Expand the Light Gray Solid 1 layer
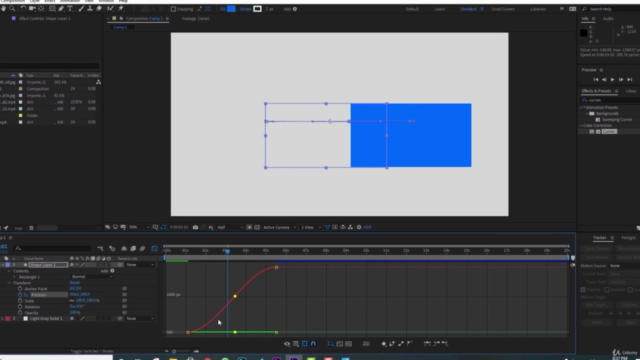The height and width of the screenshot is (360, 640). 2,318
